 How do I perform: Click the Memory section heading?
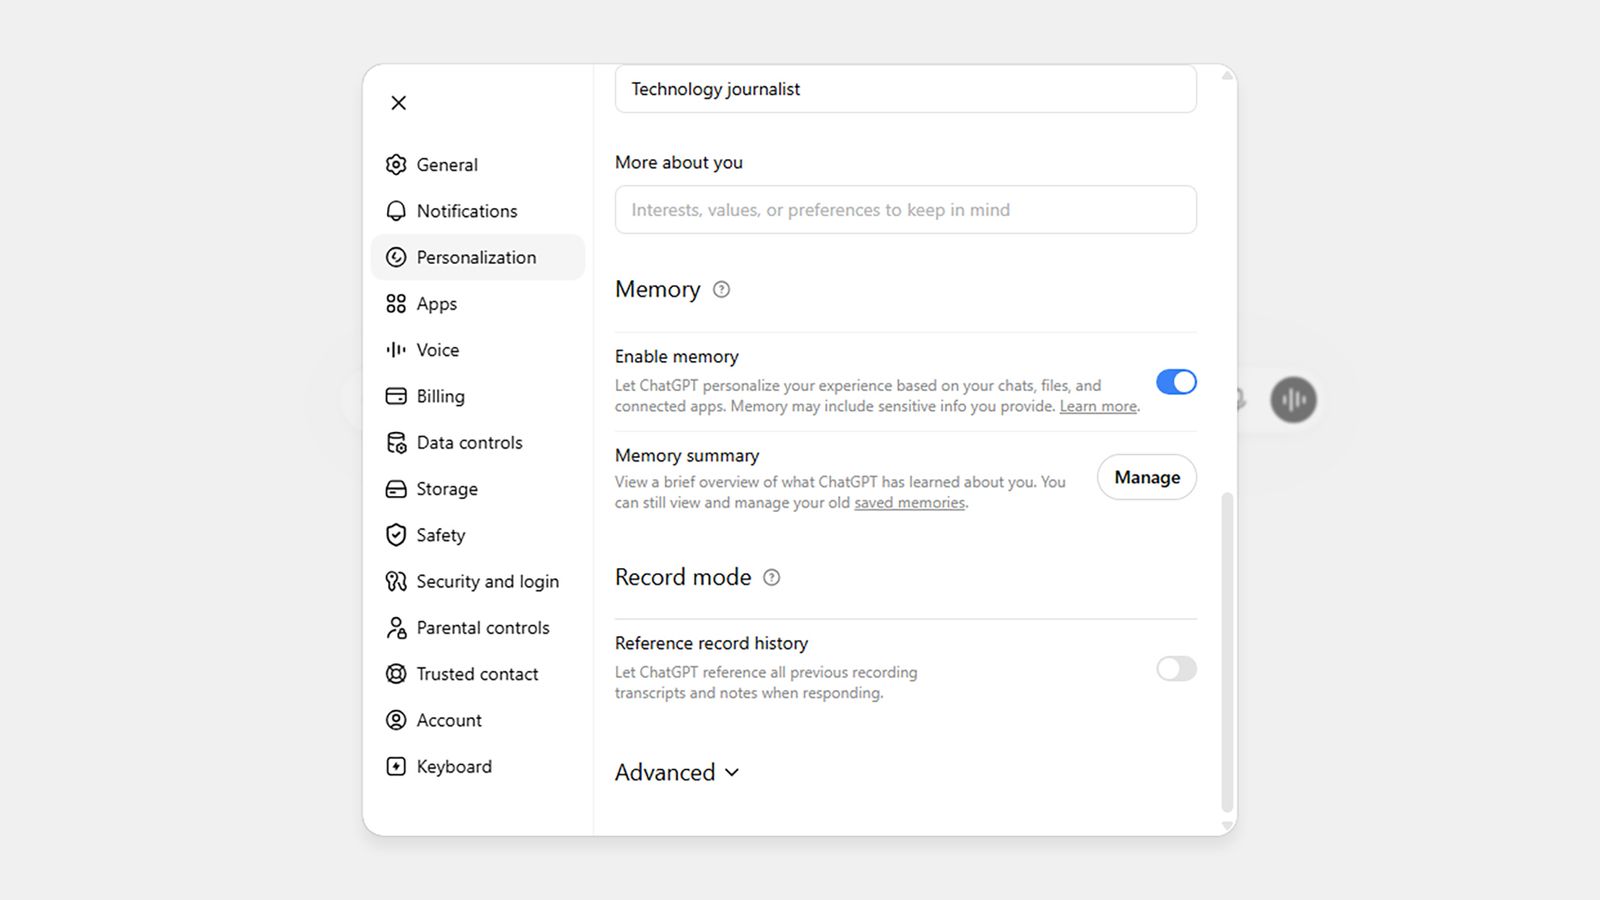[657, 289]
